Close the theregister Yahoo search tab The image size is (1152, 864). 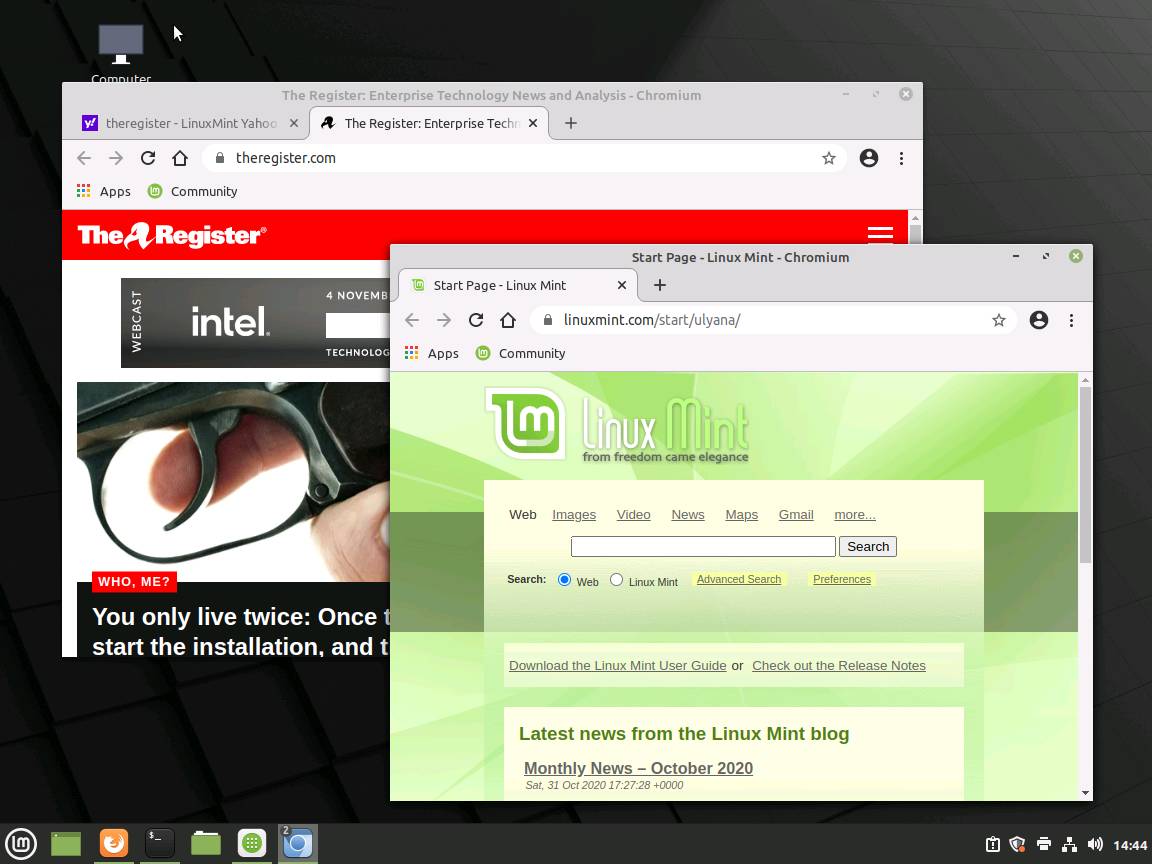[294, 123]
